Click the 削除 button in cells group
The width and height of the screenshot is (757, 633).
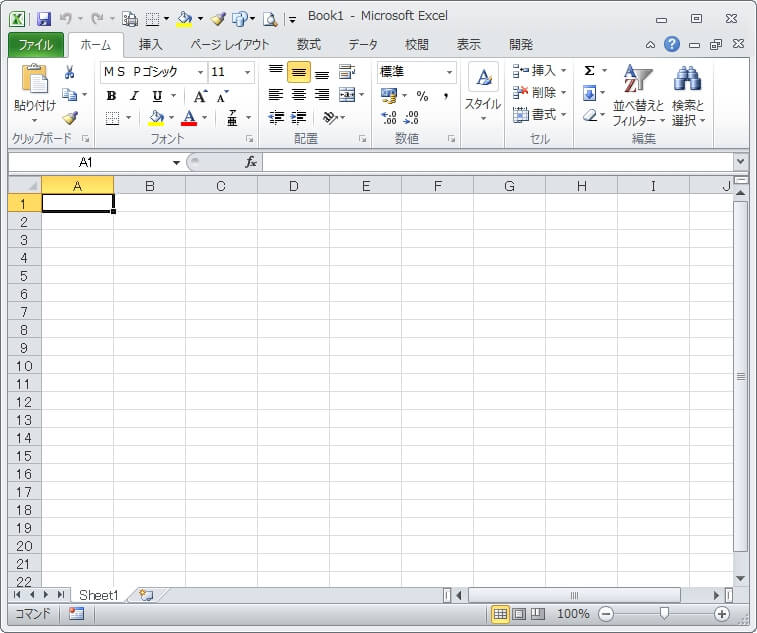coord(539,92)
